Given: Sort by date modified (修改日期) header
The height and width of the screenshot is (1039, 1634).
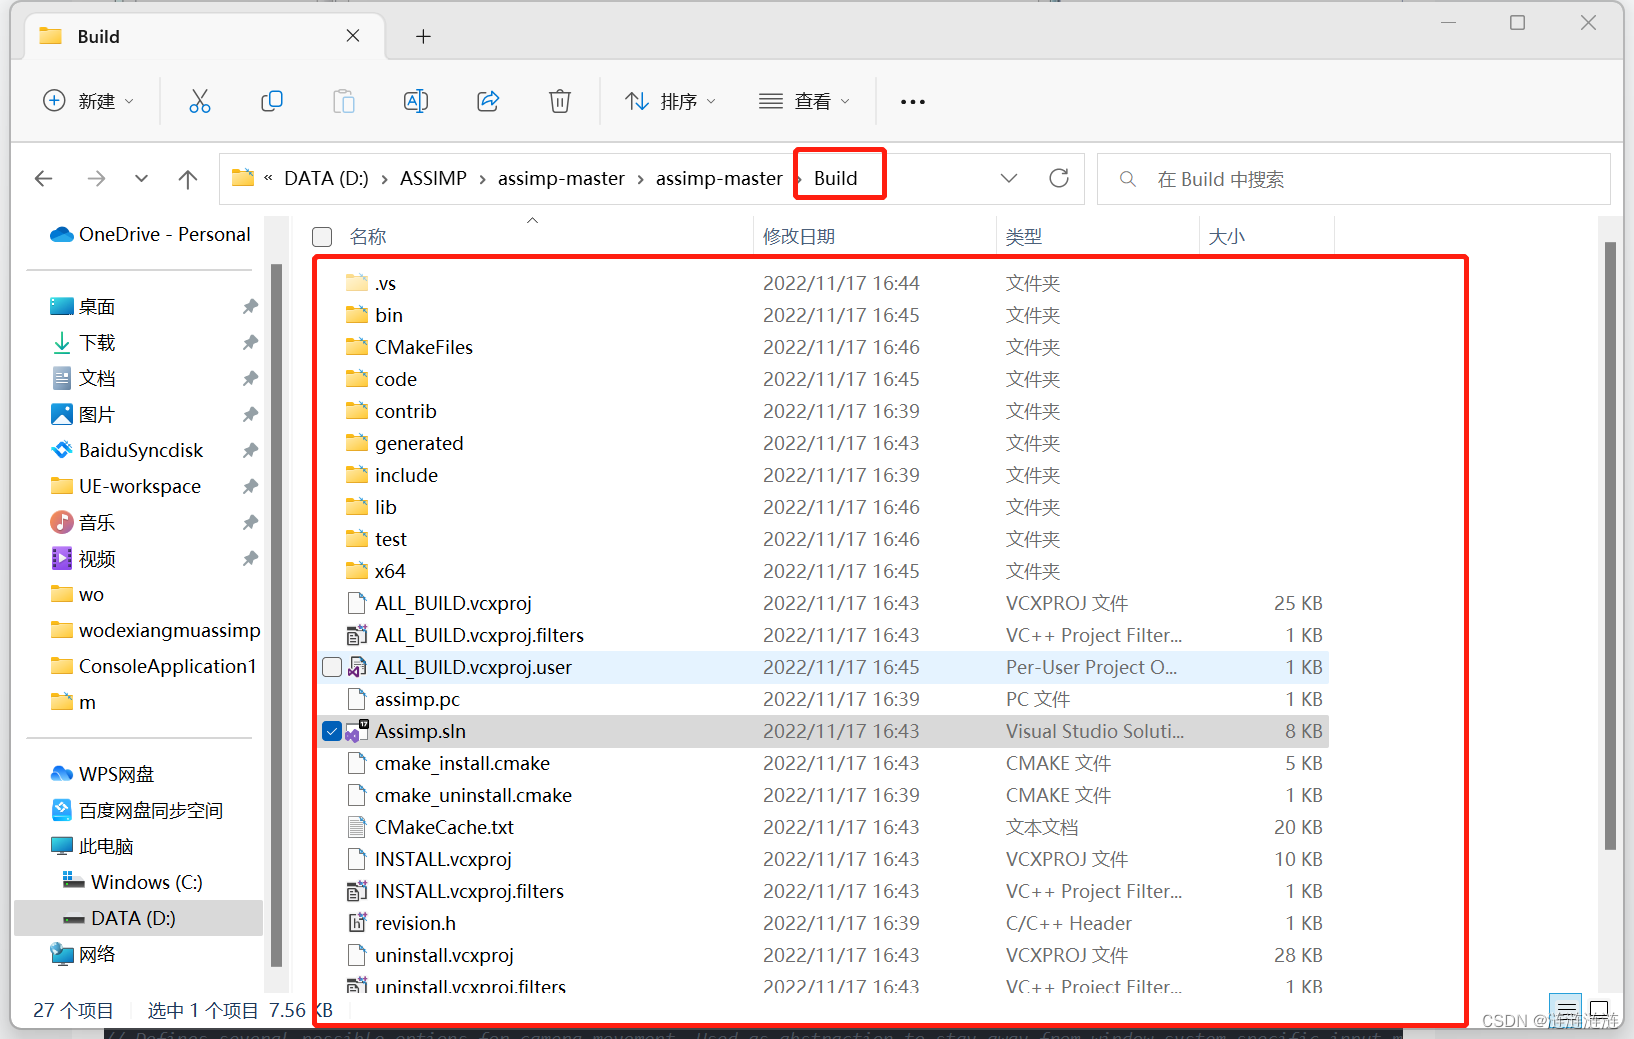Looking at the screenshot, I should click(x=799, y=237).
